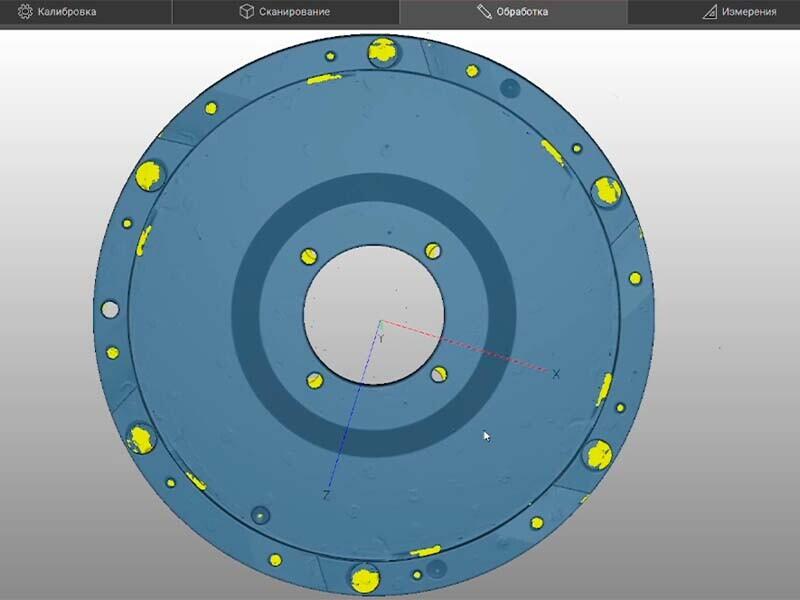The height and width of the screenshot is (600, 800).
Task: Click the gear icon beside Калибровка
Action: tap(25, 12)
